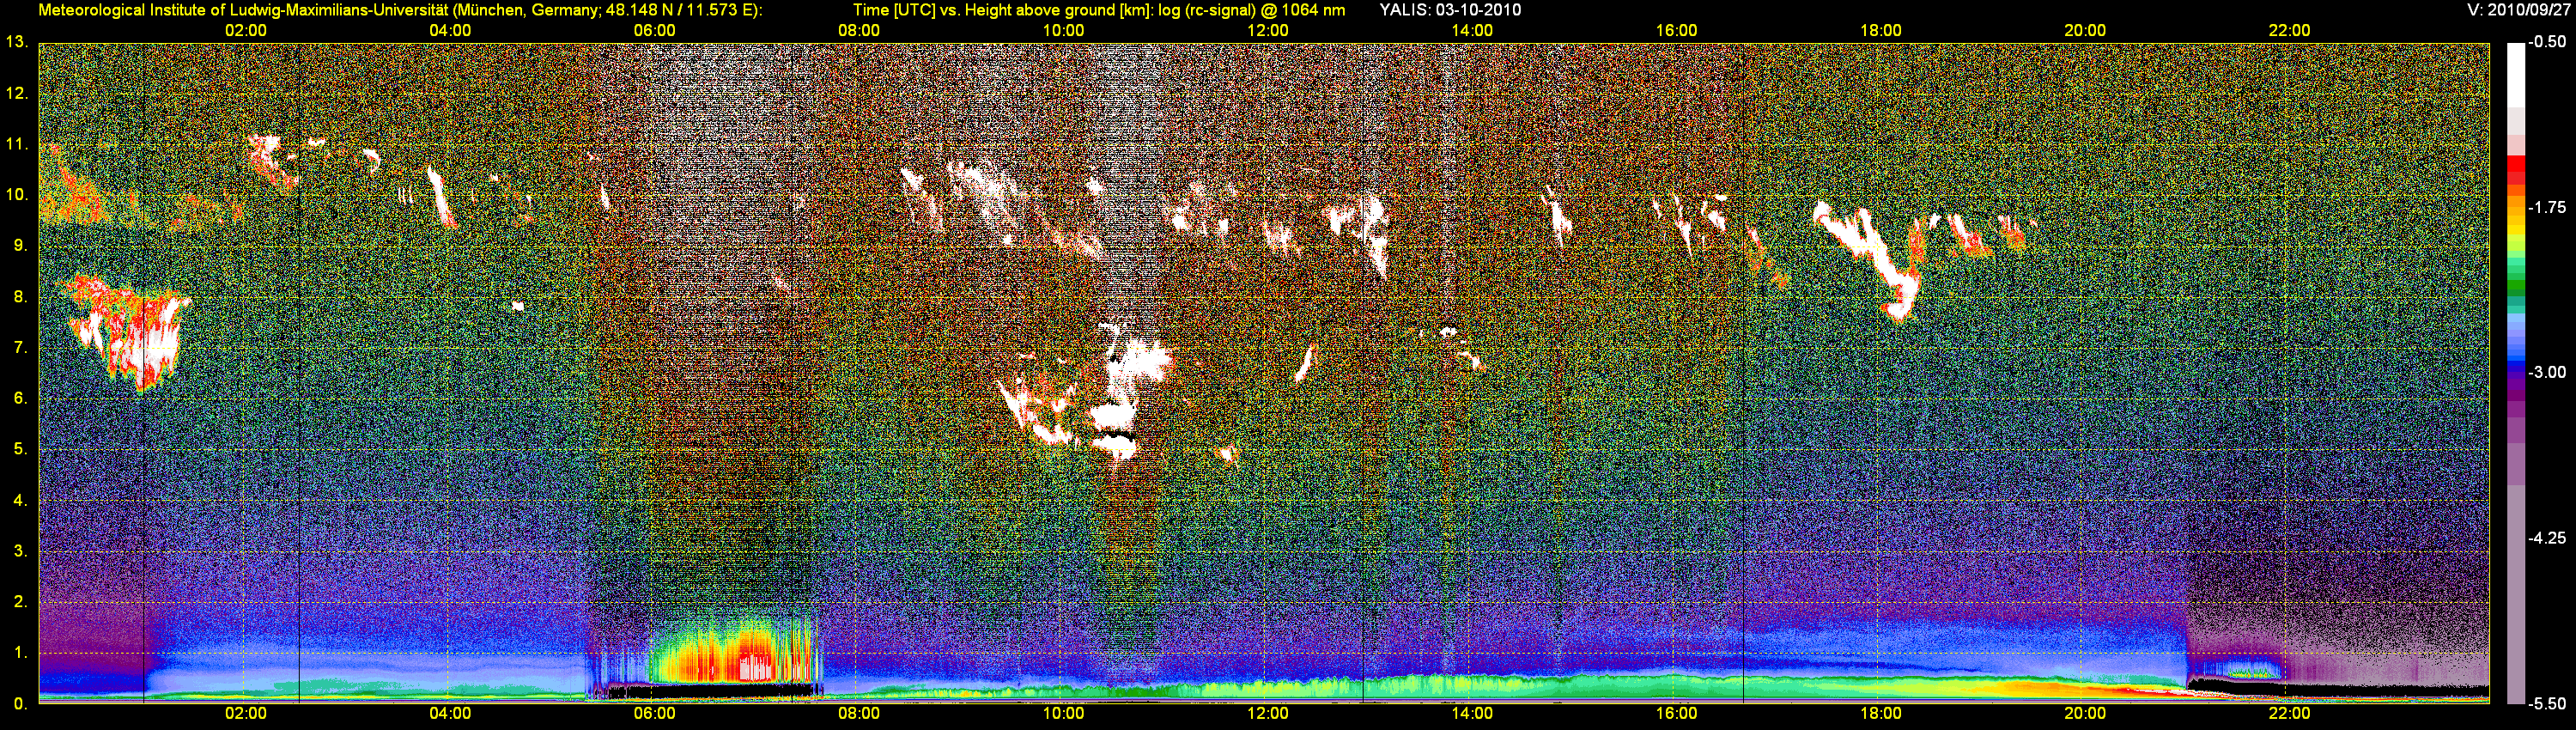Click the 0. km height axis label
Image resolution: width=2576 pixels, height=730 pixels.
(20, 704)
